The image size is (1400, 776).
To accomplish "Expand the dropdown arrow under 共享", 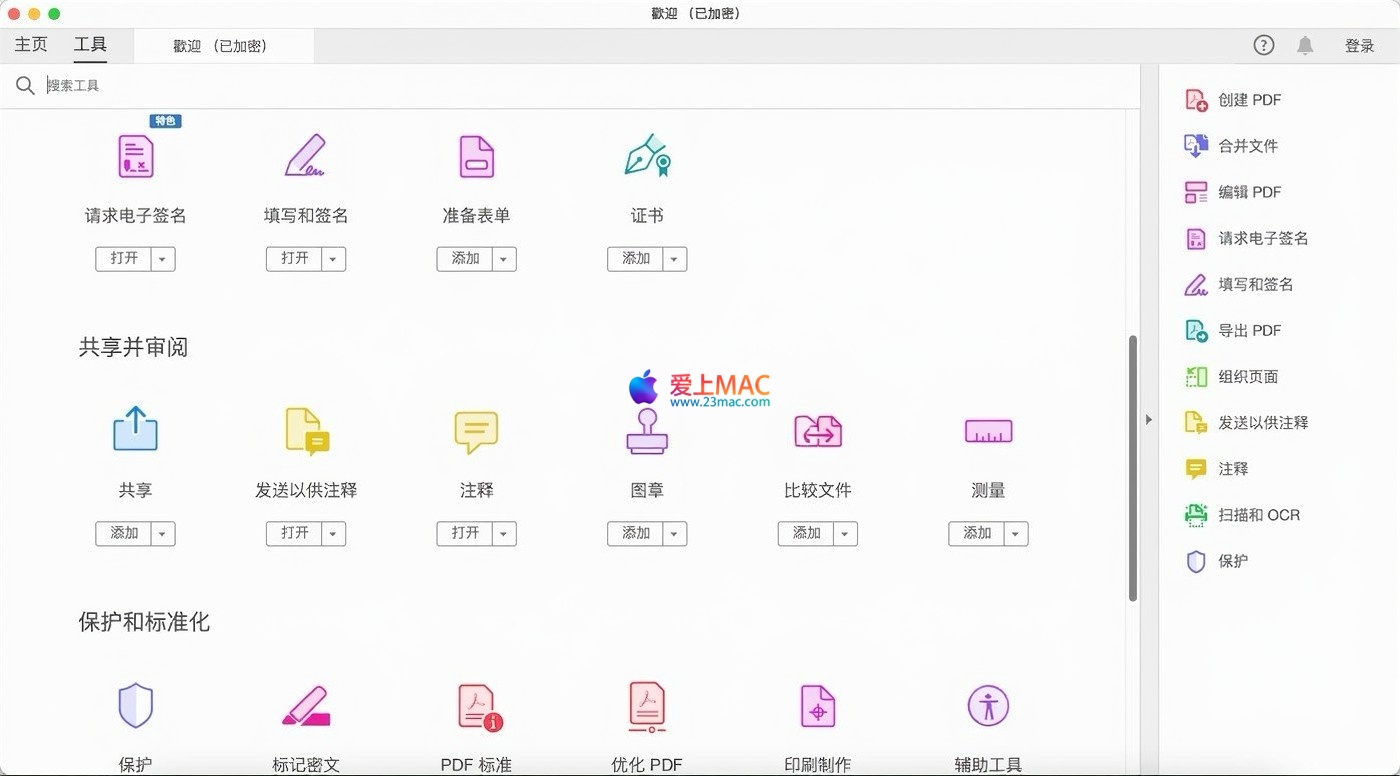I will 163,534.
